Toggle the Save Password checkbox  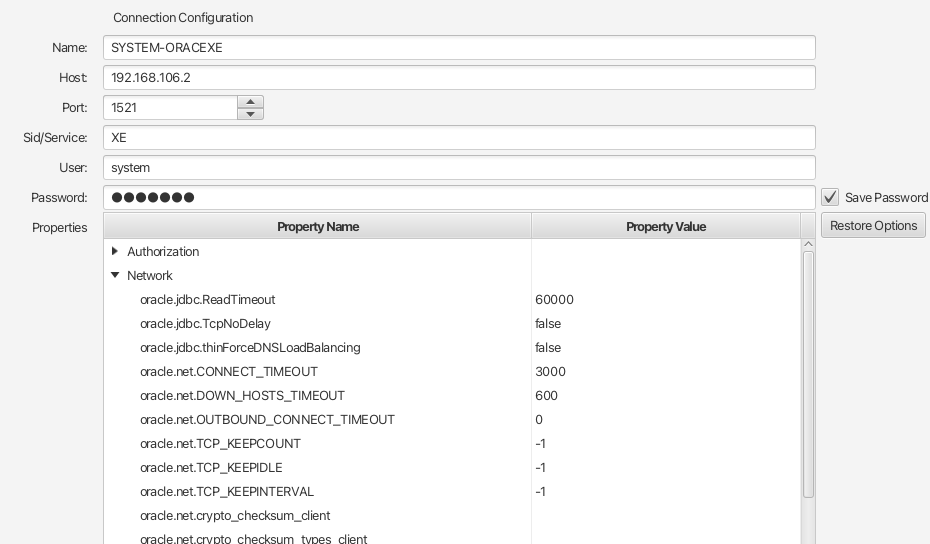click(830, 197)
